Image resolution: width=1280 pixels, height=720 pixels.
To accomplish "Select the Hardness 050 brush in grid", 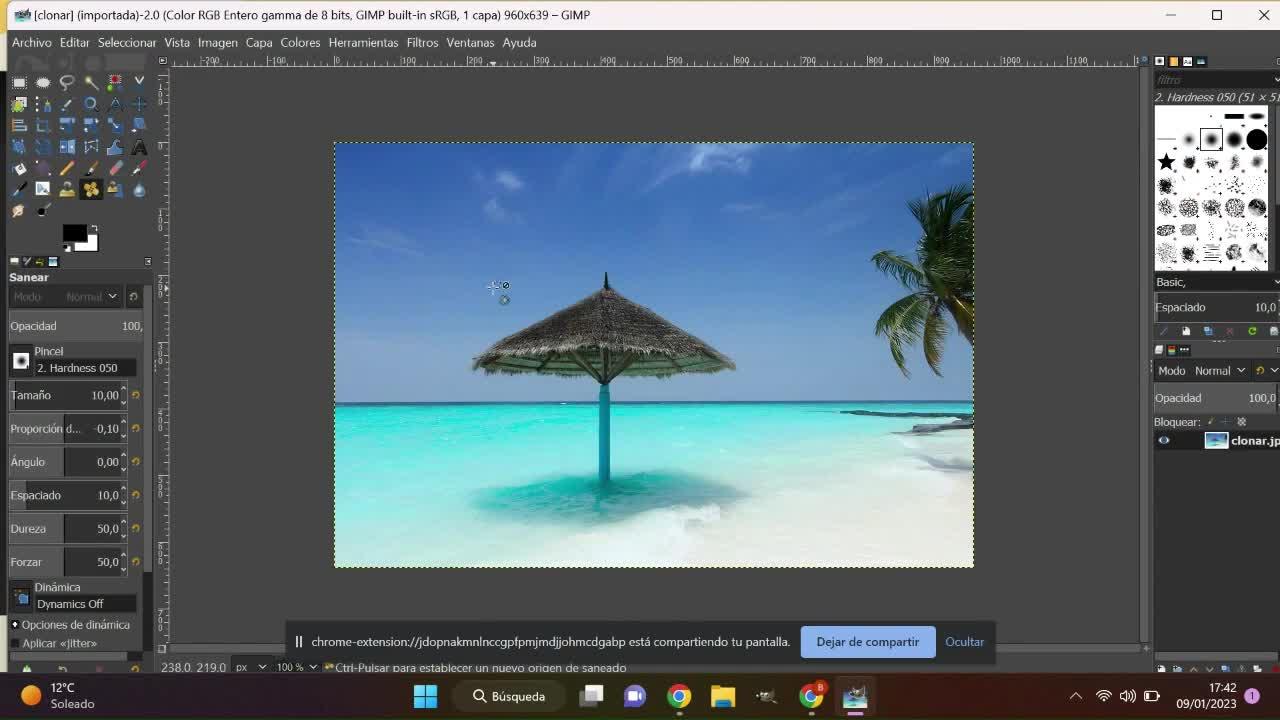I will 1211,139.
